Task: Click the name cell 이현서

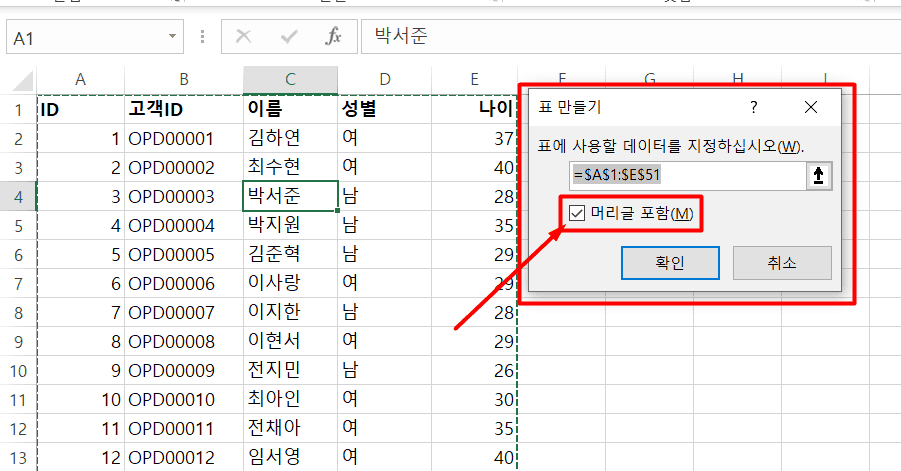Action: [x=290, y=341]
